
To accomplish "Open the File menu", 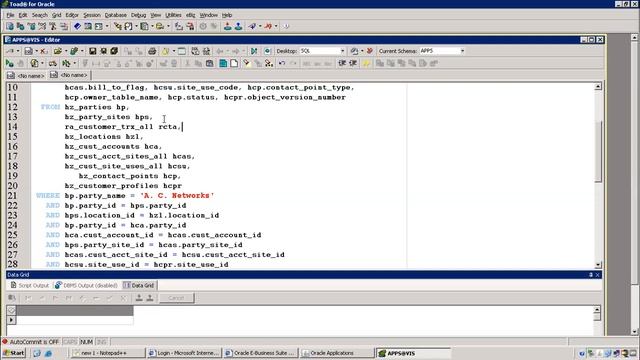I will pos(10,15).
